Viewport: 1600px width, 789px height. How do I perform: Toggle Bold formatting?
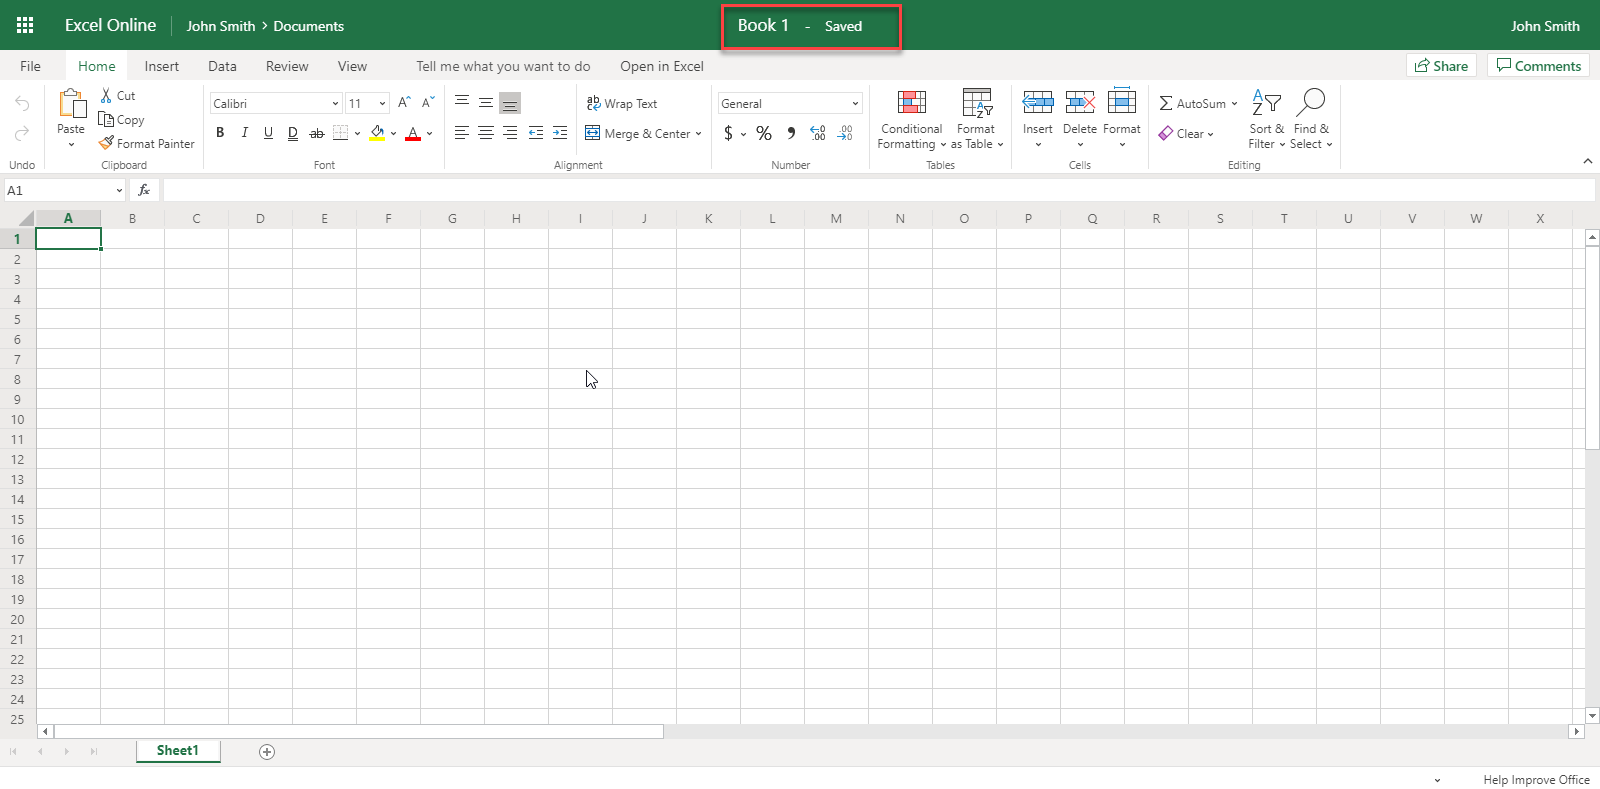pyautogui.click(x=220, y=132)
